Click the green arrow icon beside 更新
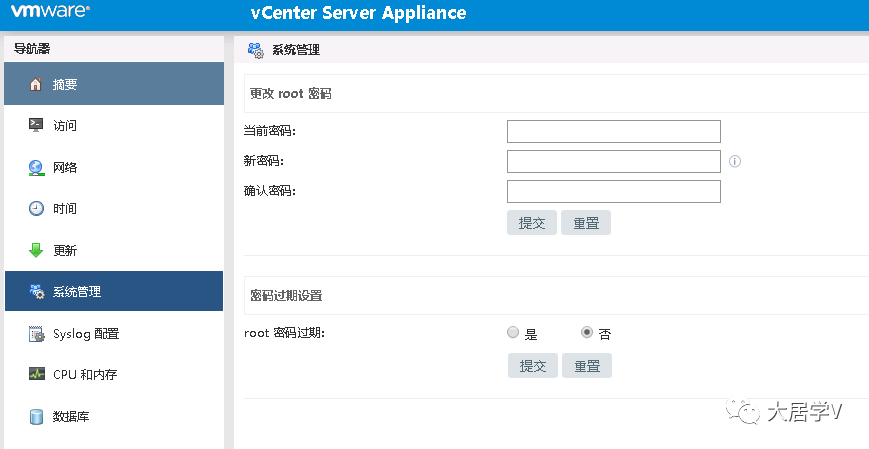869x449 pixels. point(35,250)
